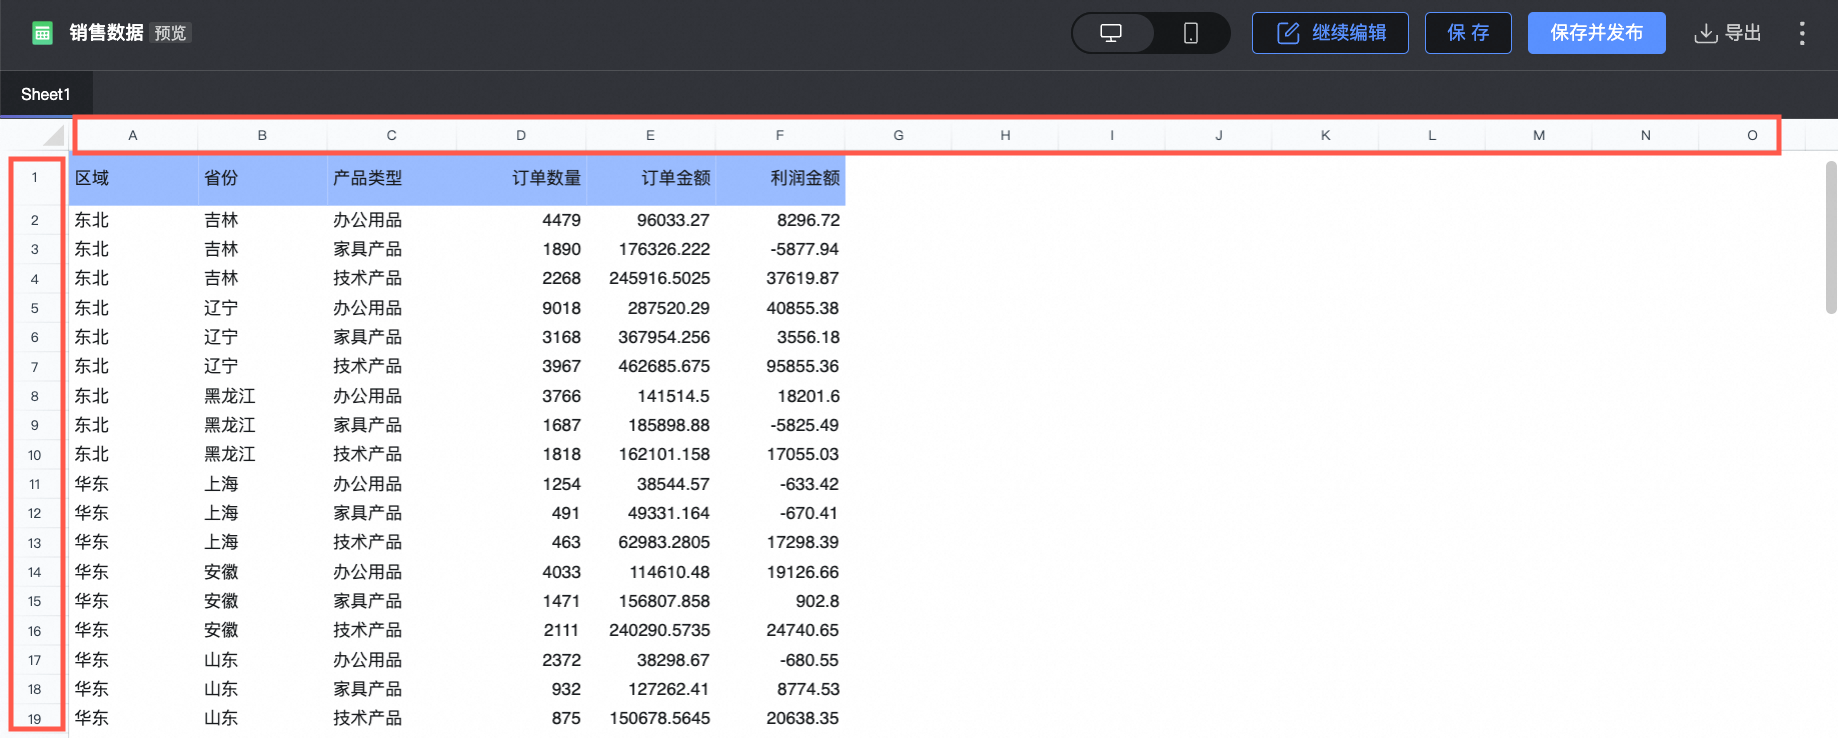This screenshot has width=1838, height=738.
Task: Select column K header
Action: [x=1325, y=135]
